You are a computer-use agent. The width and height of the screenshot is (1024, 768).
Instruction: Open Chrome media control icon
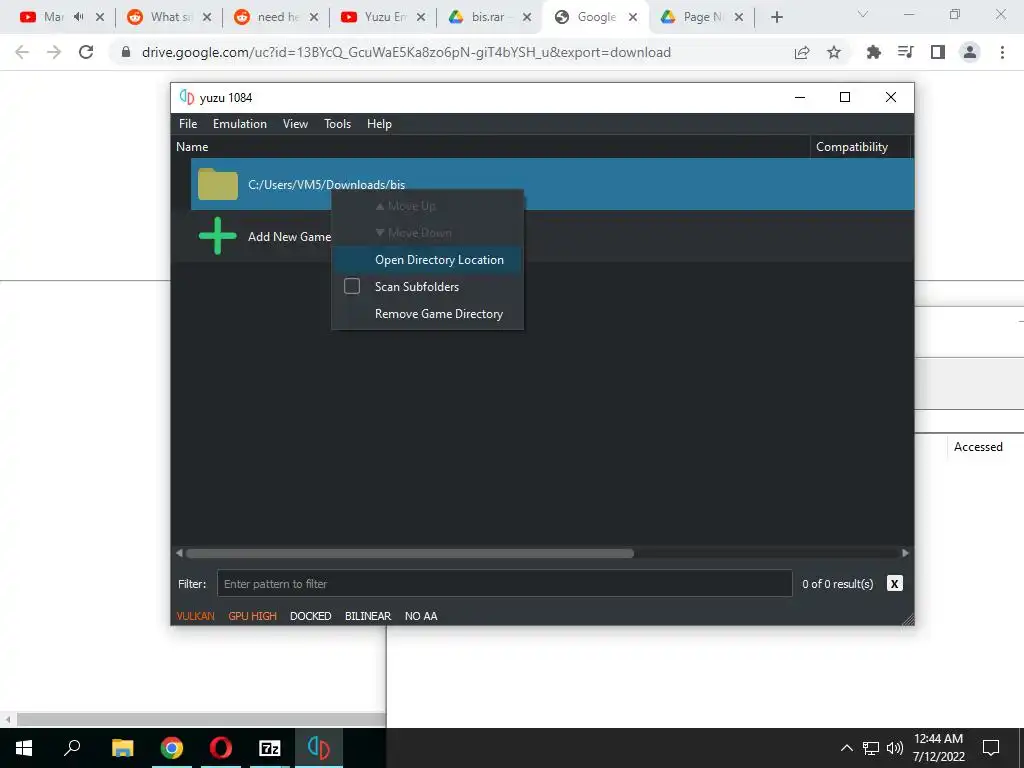pyautogui.click(x=906, y=52)
